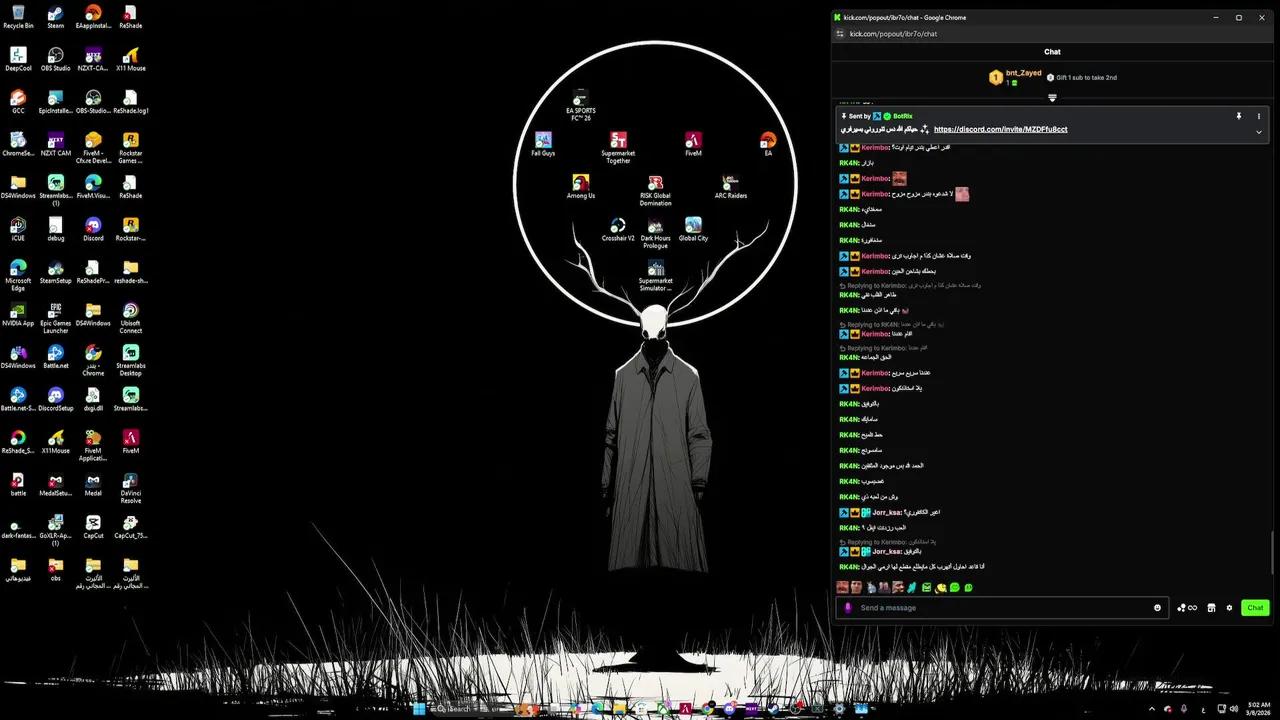Open Supermarket Simulator desktop icon
Image resolution: width=1280 pixels, height=720 pixels.
click(655, 275)
